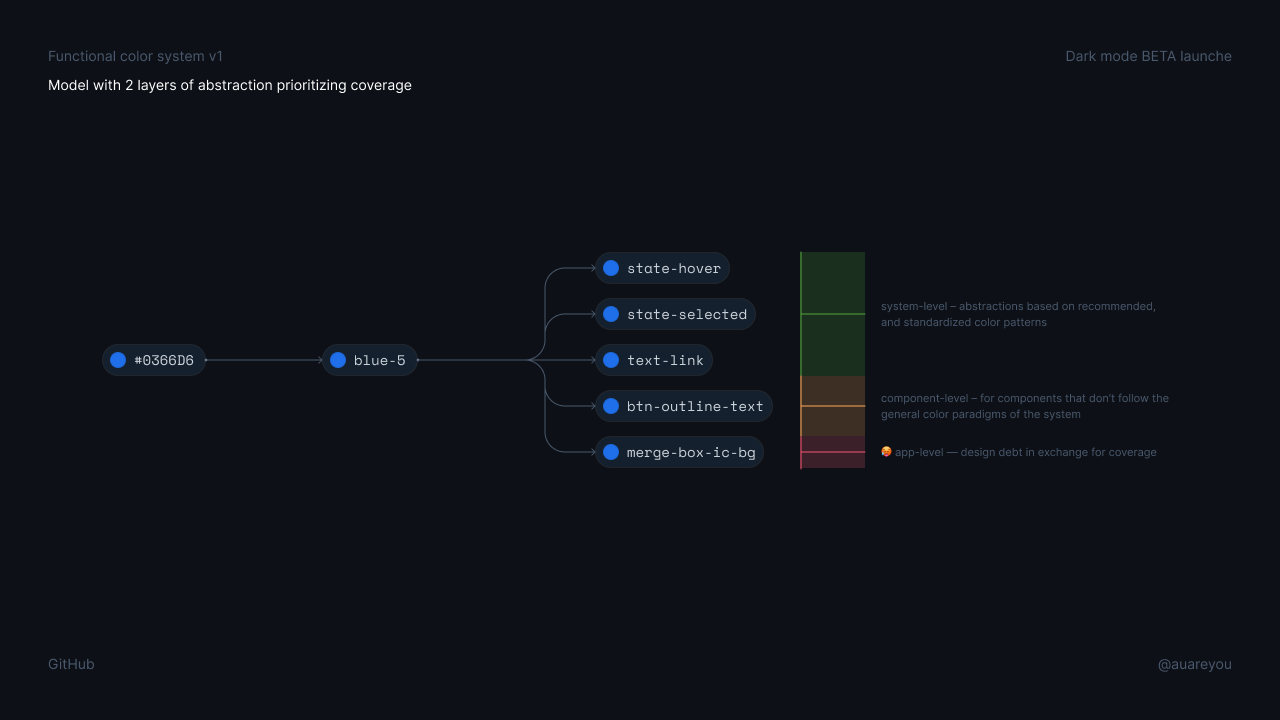The height and width of the screenshot is (720, 1280).
Task: Click the Dark mode BETA launch label
Action: [1148, 56]
